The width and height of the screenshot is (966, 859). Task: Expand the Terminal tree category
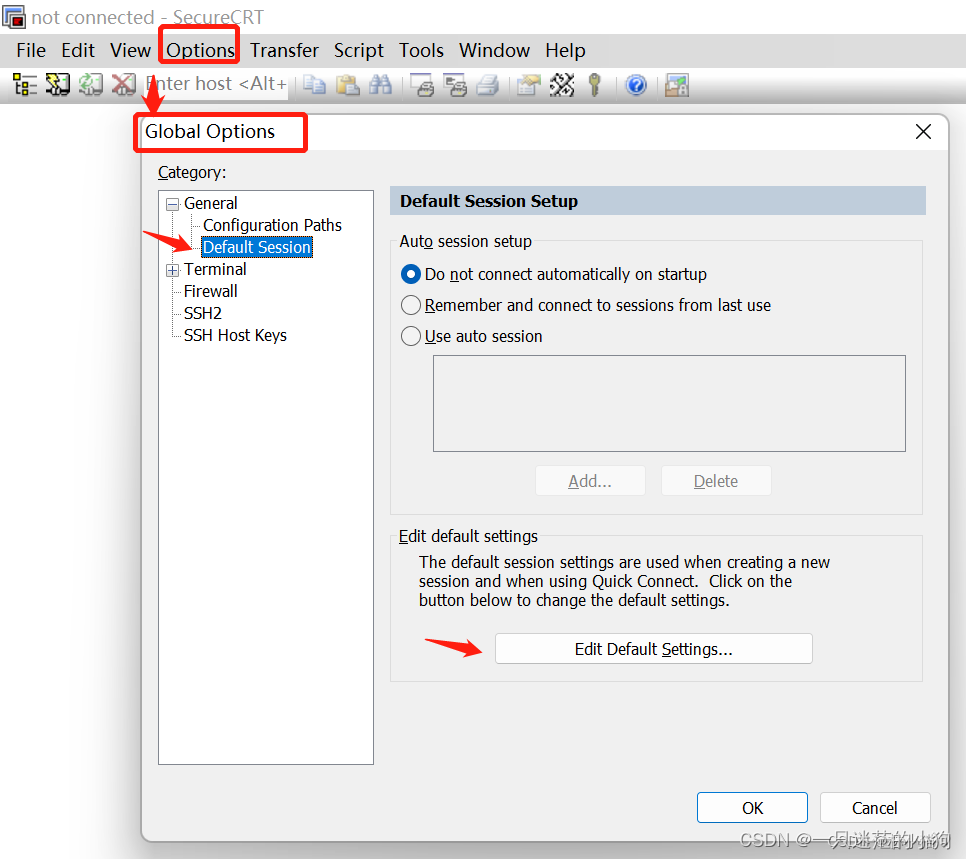pyautogui.click(x=172, y=270)
